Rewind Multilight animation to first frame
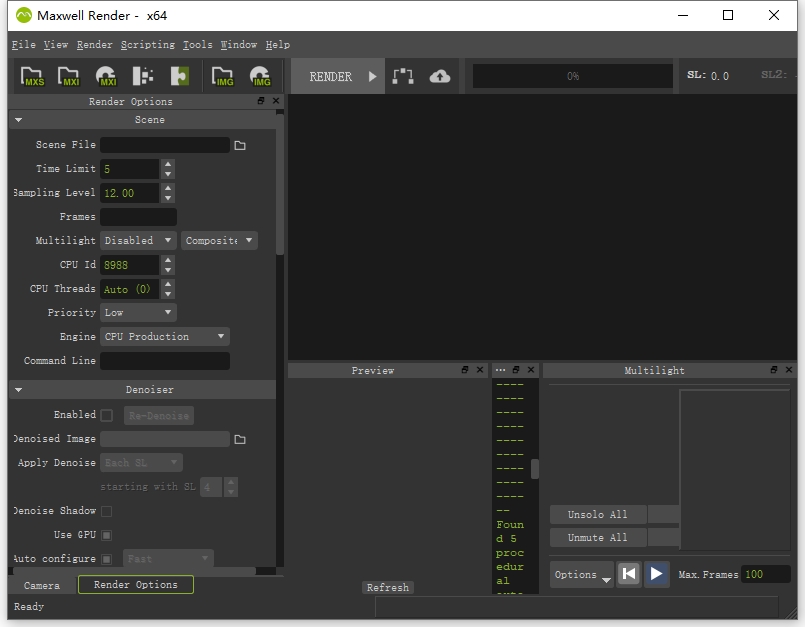The image size is (805, 627). (628, 574)
